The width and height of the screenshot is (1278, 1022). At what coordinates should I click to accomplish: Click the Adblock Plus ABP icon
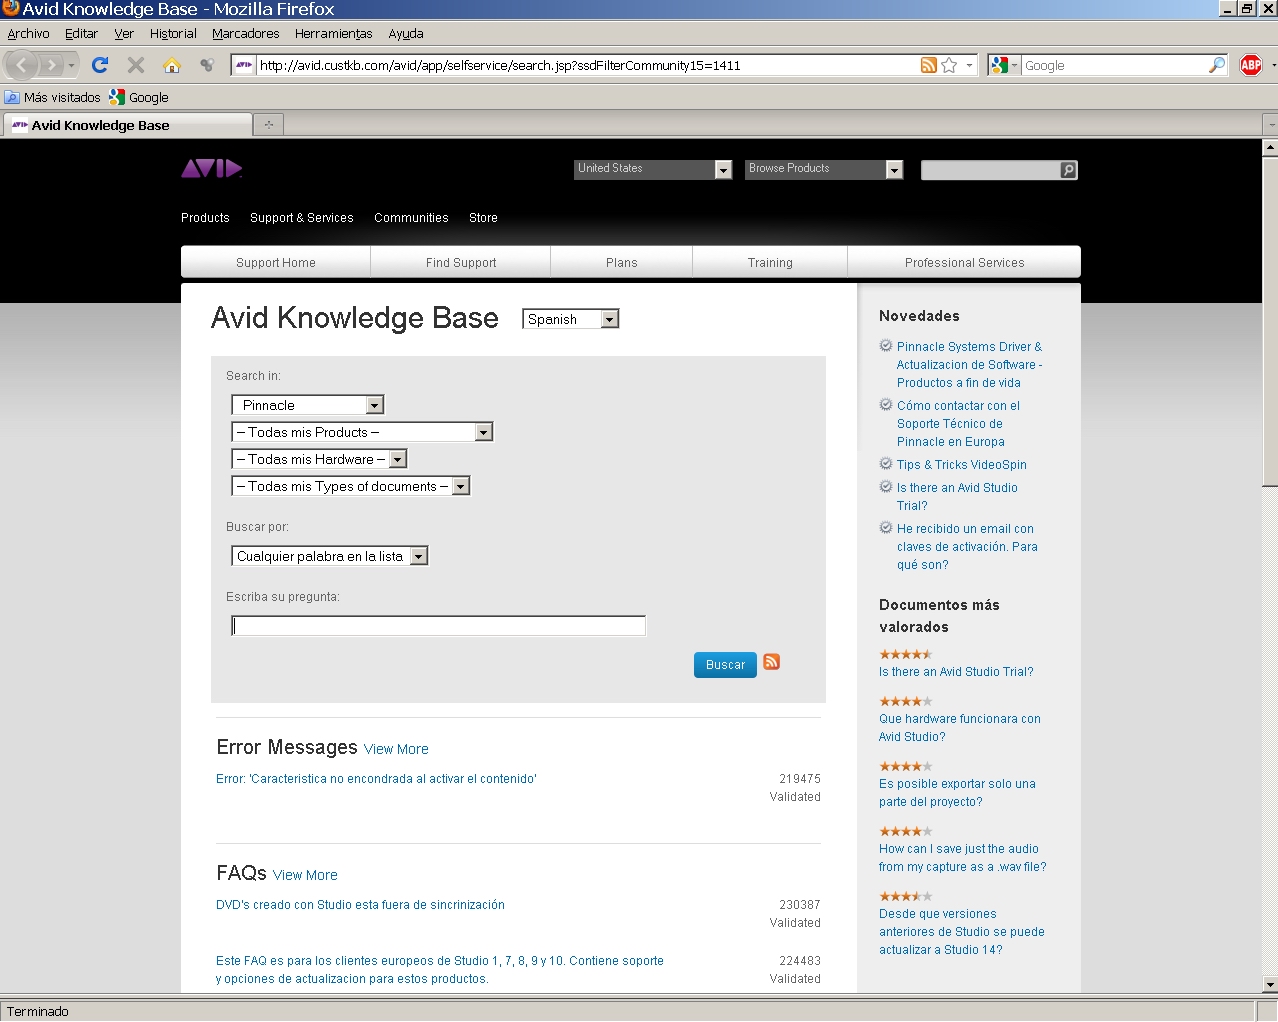coord(1250,65)
